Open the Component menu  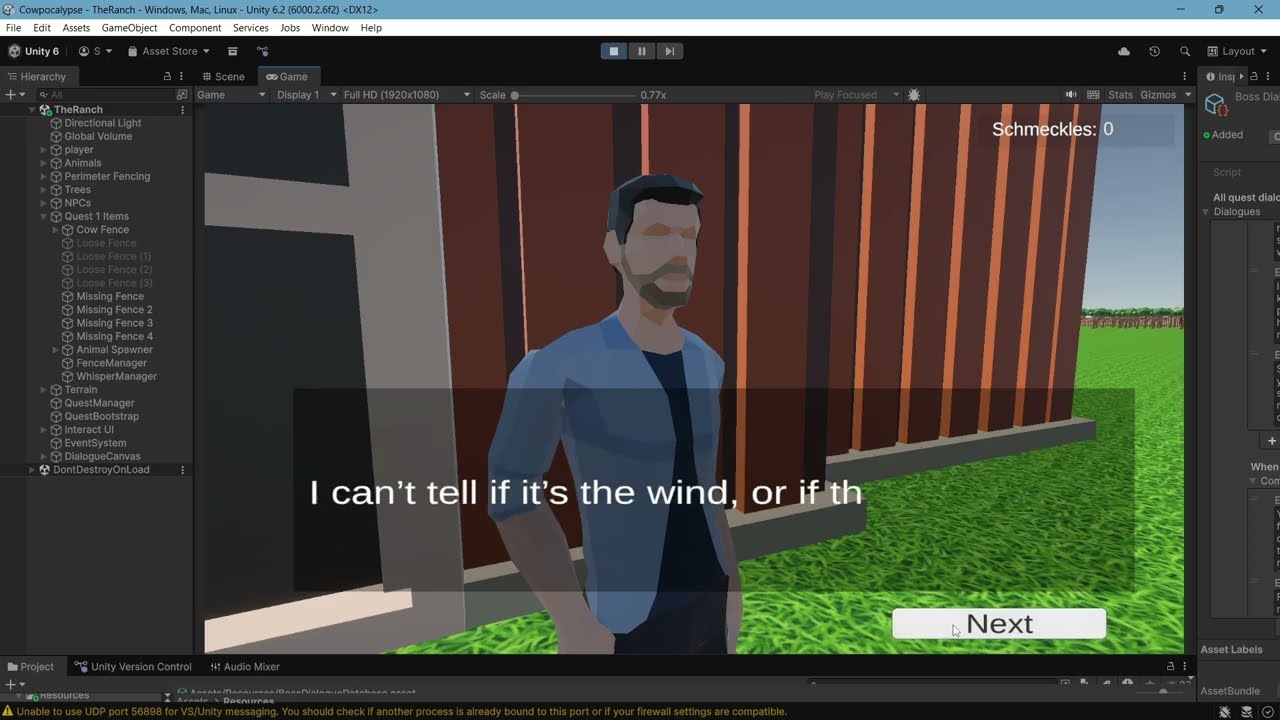point(195,28)
